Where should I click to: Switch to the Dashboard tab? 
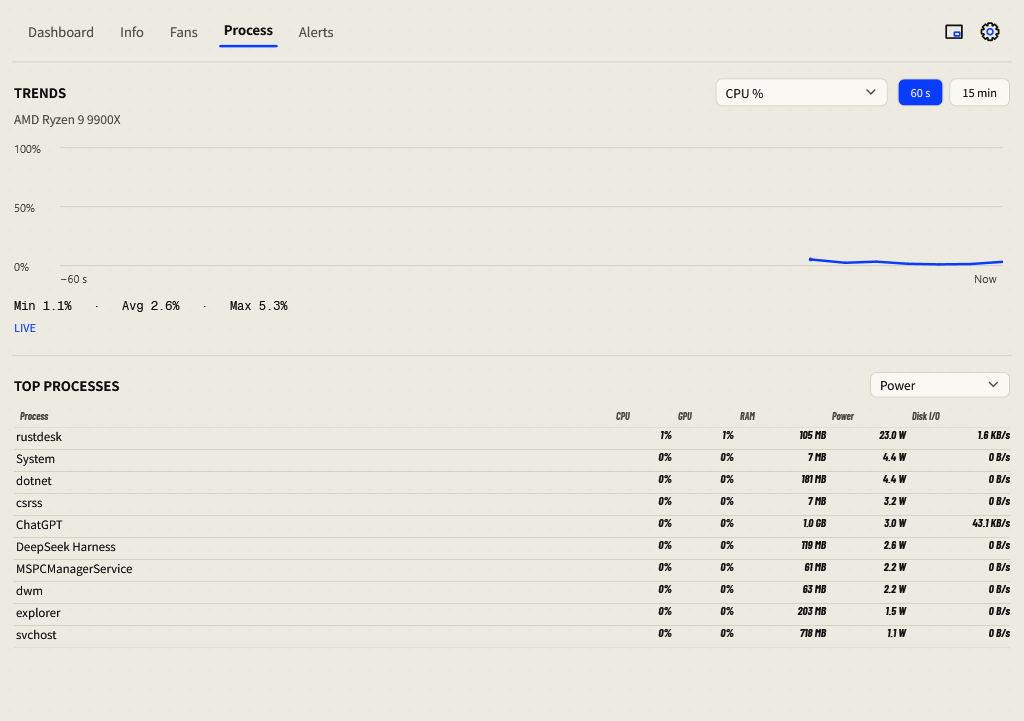click(x=61, y=32)
